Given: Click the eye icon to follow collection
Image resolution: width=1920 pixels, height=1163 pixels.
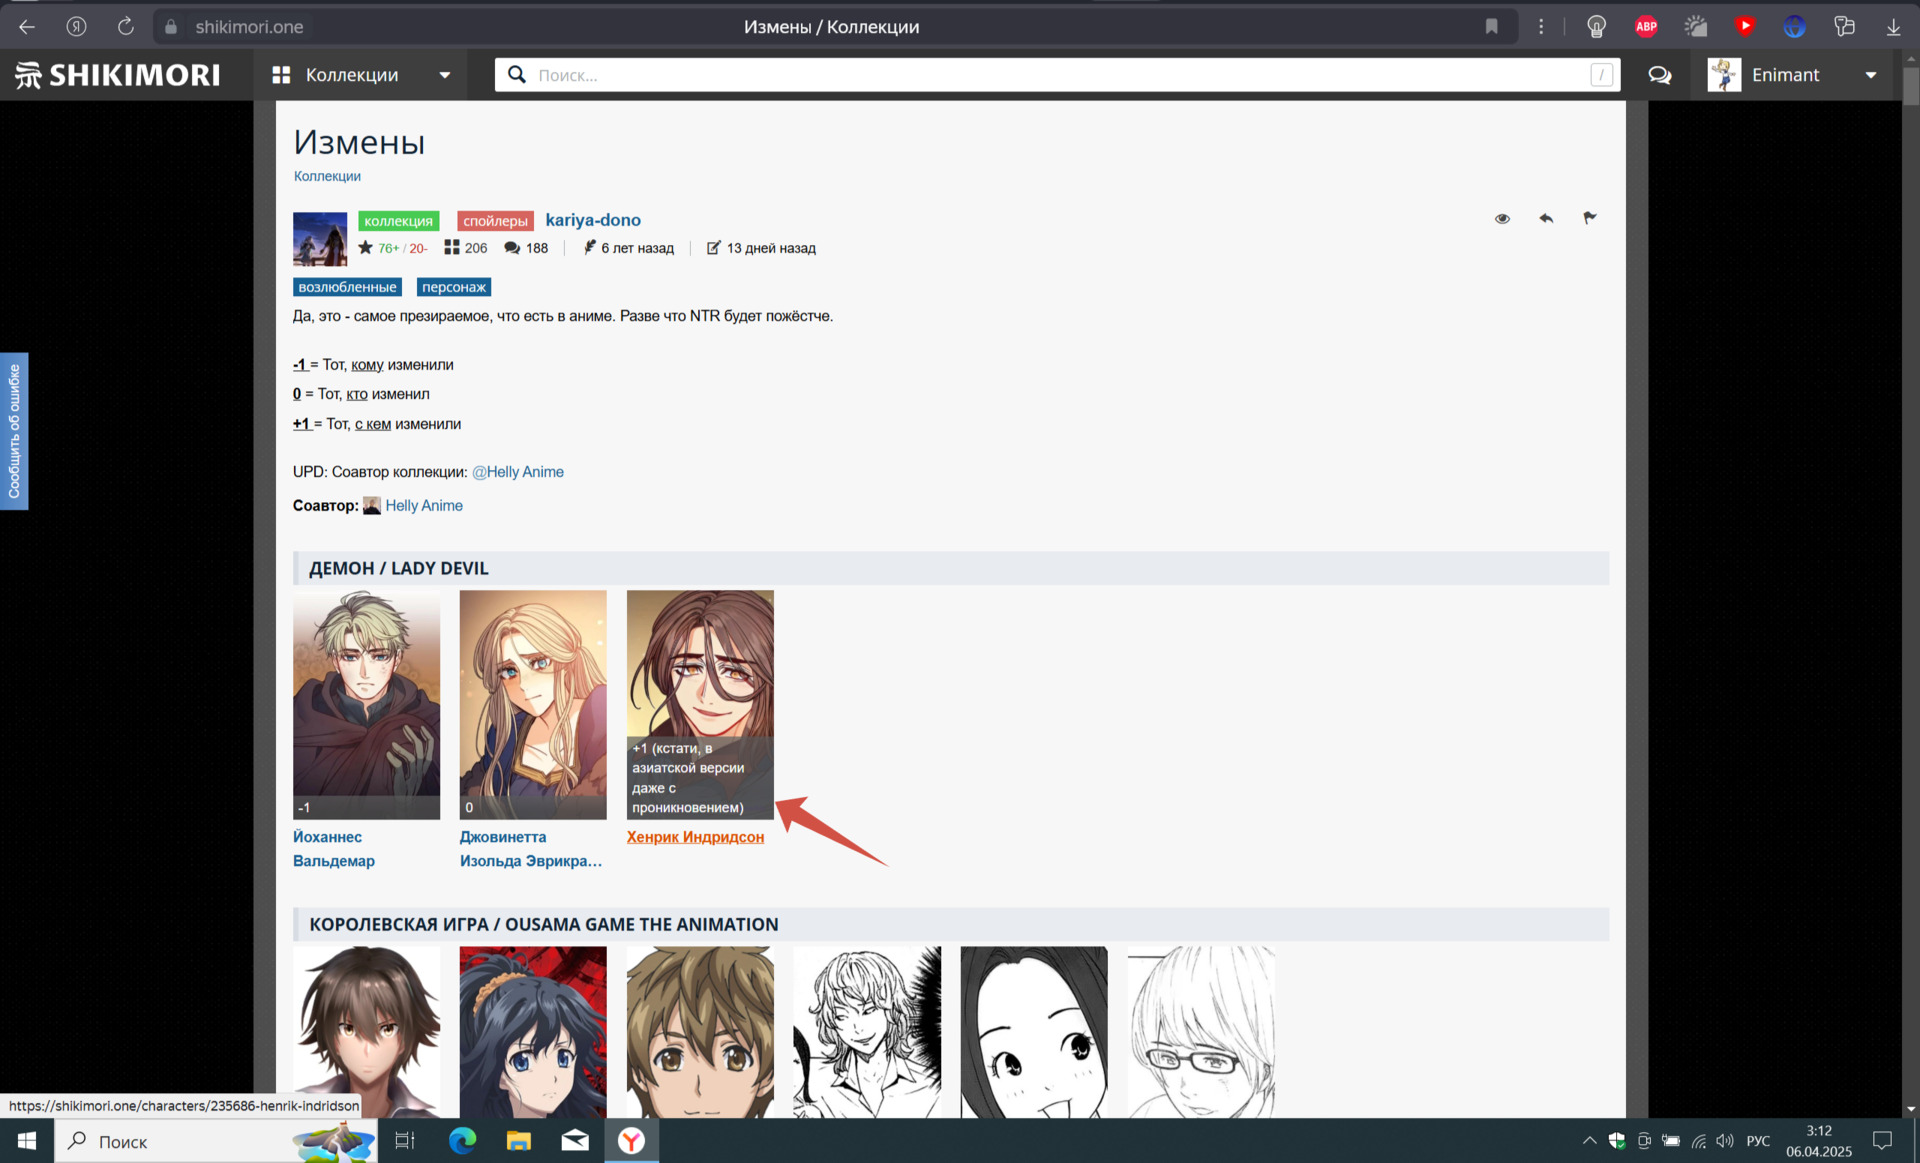Looking at the screenshot, I should pos(1502,218).
